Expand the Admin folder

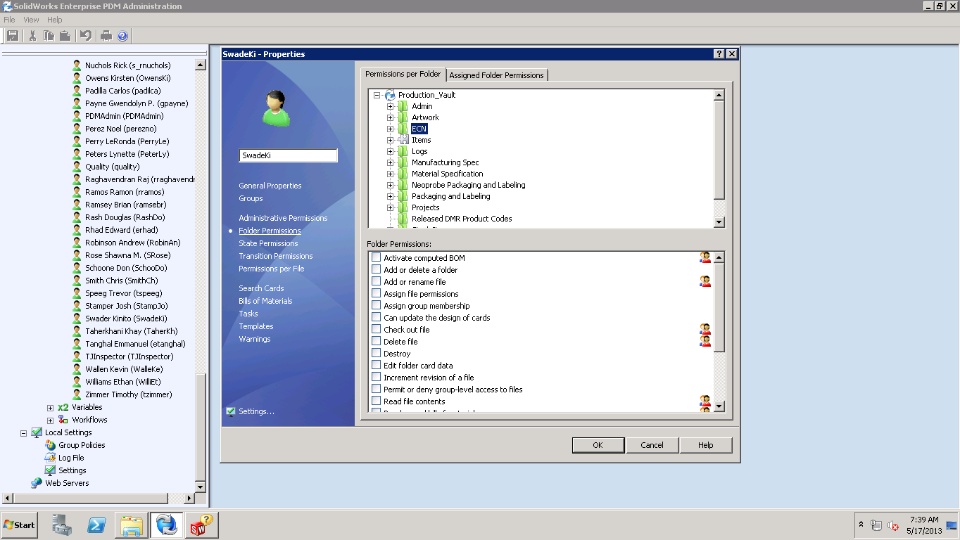(390, 106)
